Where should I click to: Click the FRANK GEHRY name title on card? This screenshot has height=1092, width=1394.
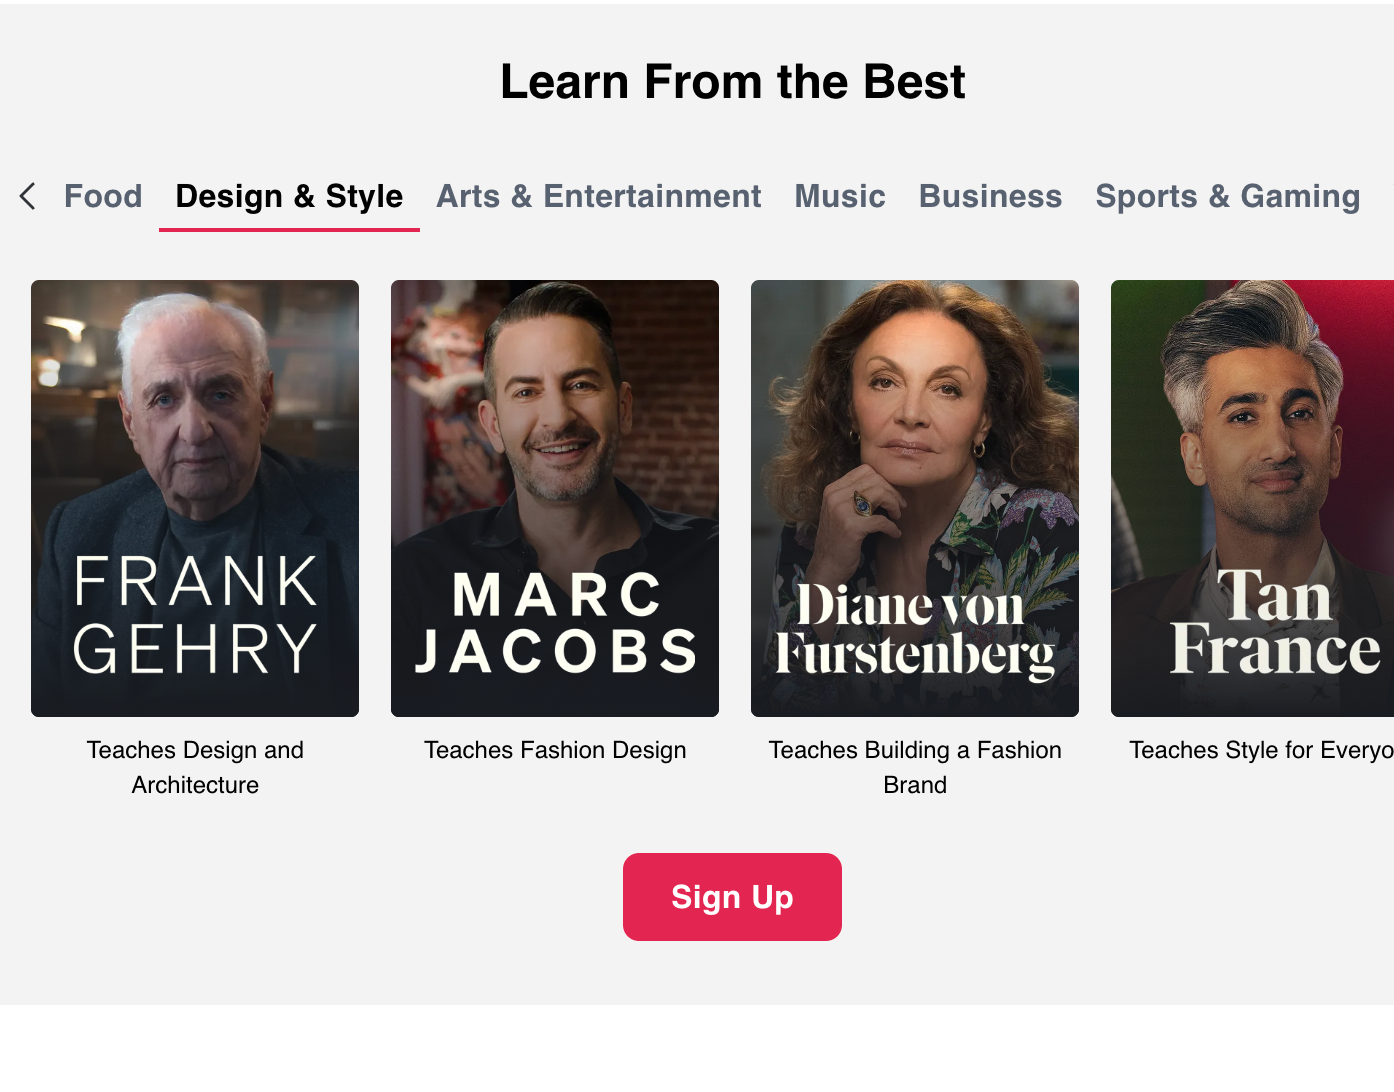[x=195, y=615]
